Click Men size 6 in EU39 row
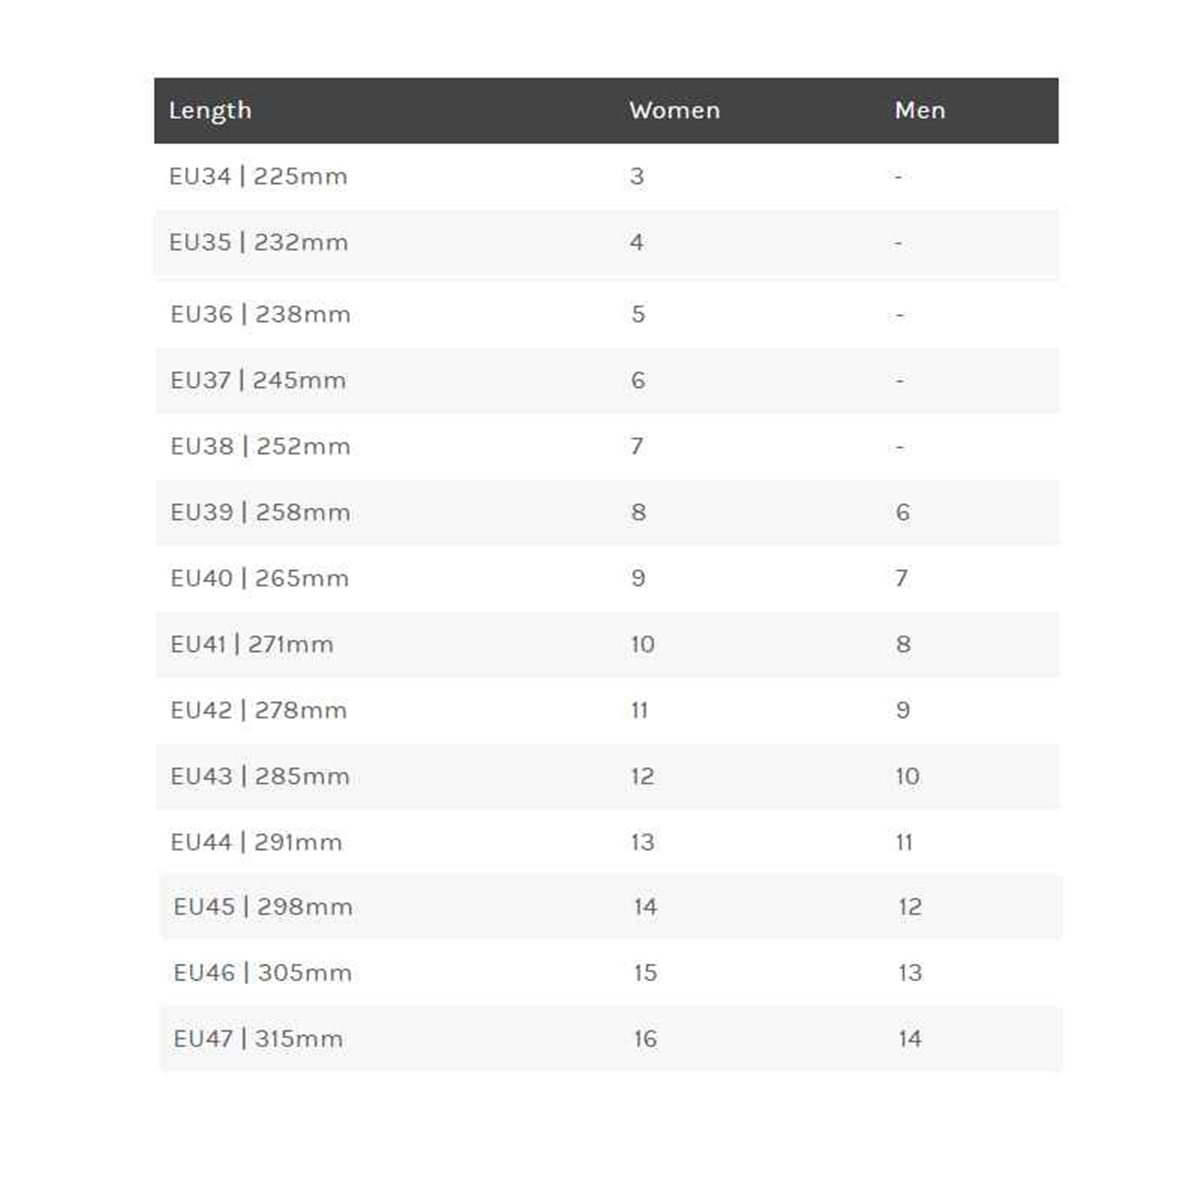Screen dimensions: 1200x1200 point(902,513)
